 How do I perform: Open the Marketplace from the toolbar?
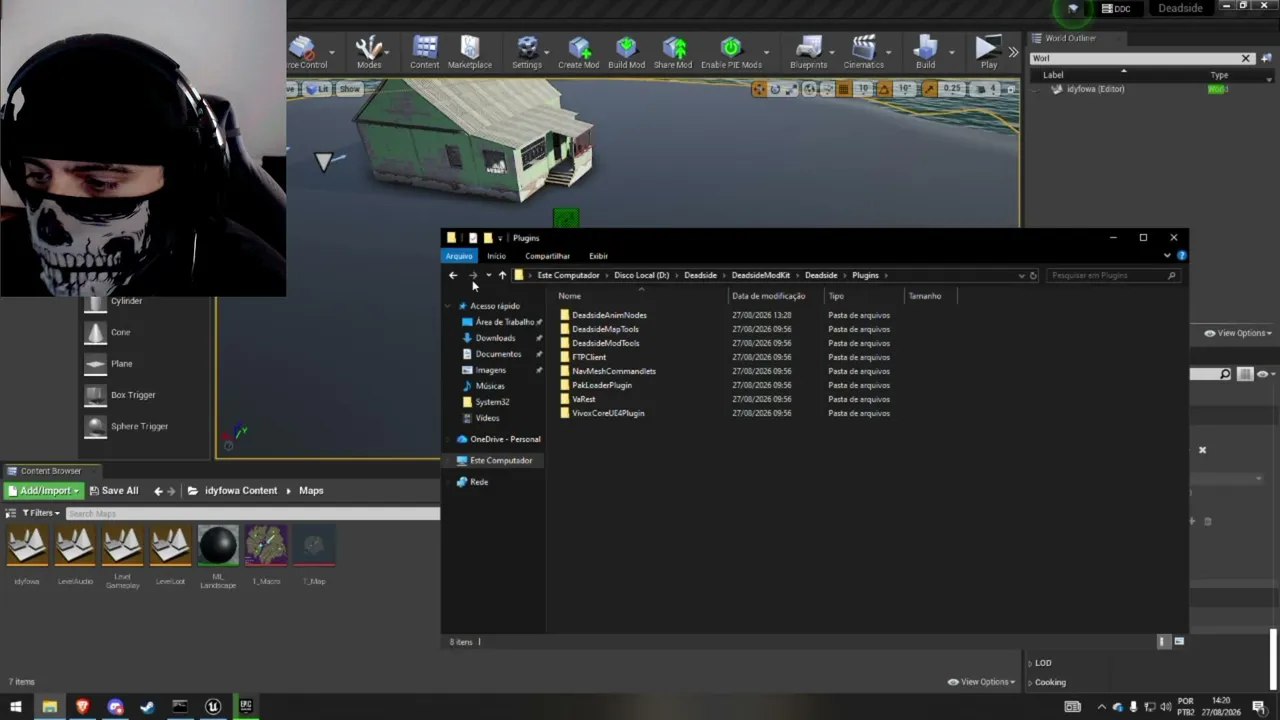469,52
